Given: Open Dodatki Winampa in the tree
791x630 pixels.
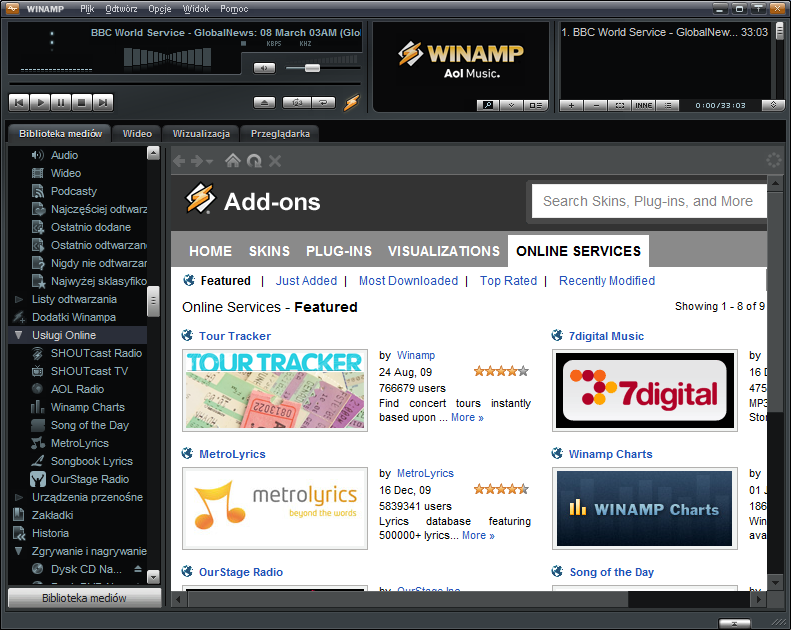Looking at the screenshot, I should 74,317.
